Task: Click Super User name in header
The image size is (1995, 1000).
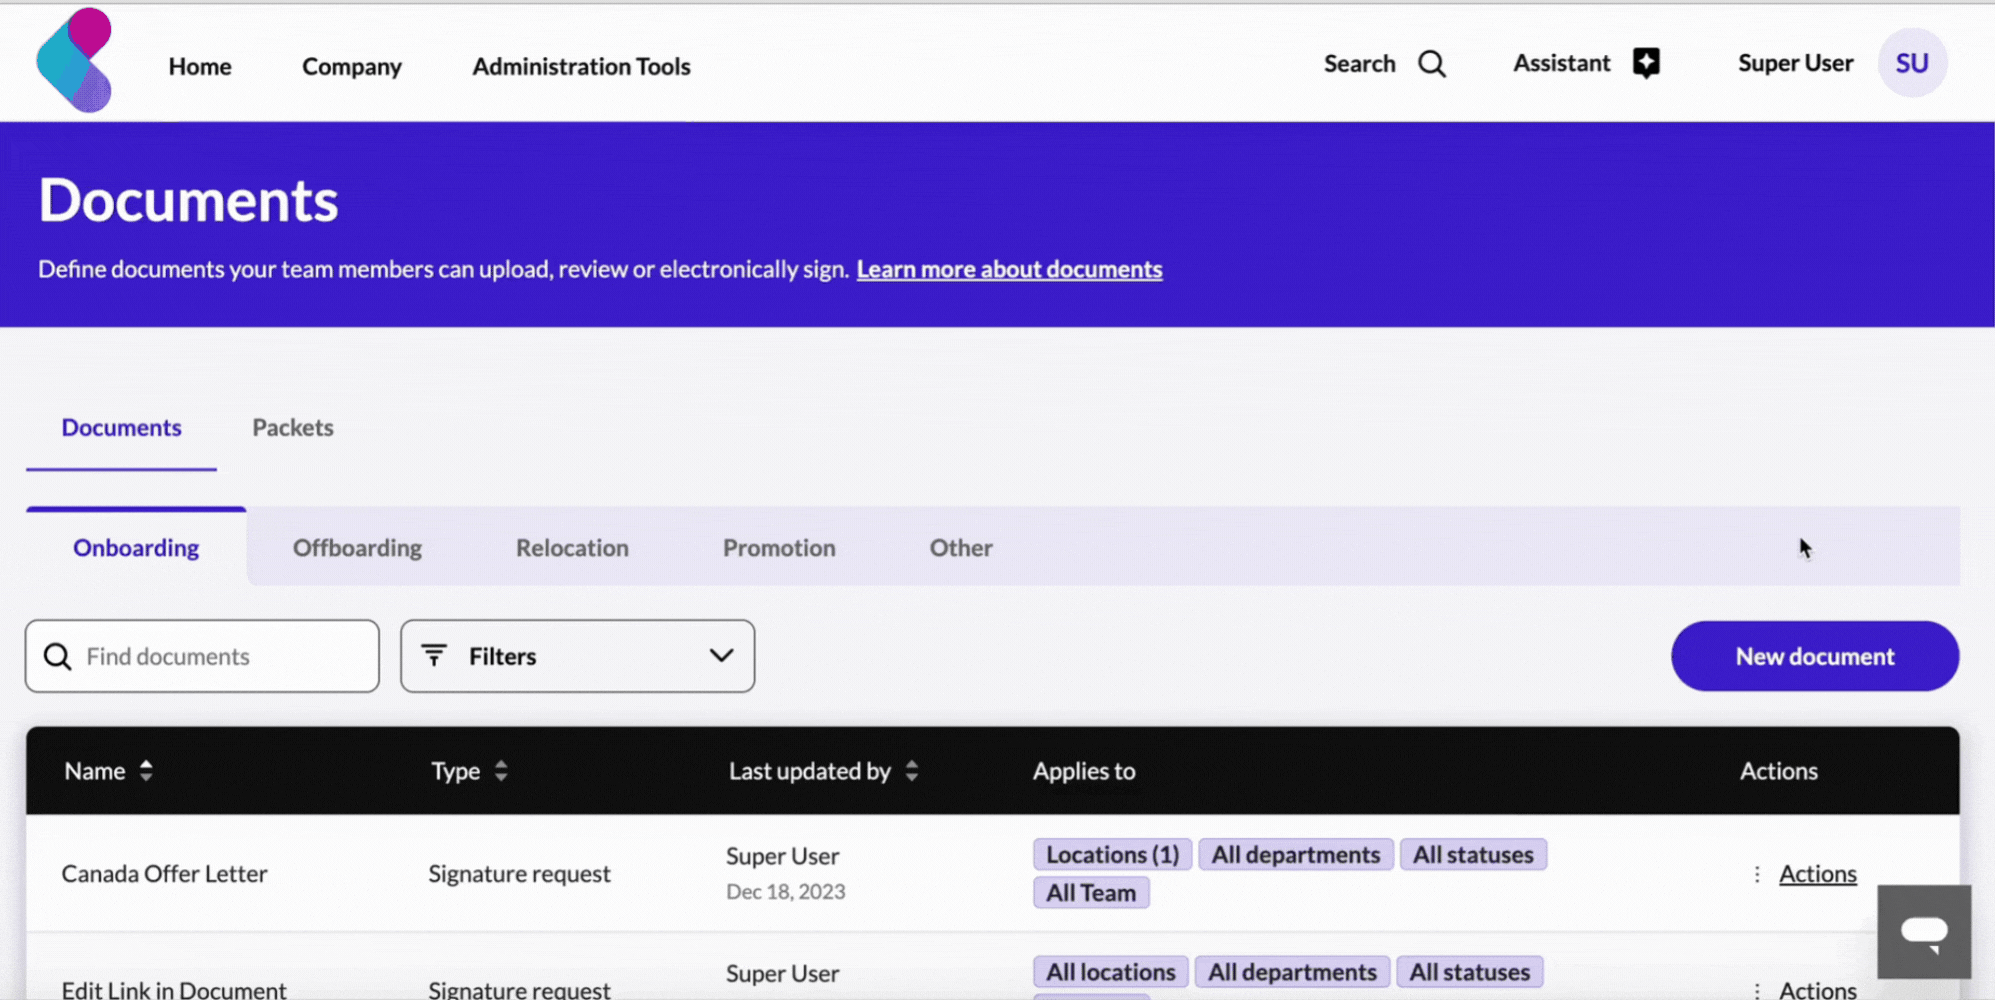Action: point(1795,63)
